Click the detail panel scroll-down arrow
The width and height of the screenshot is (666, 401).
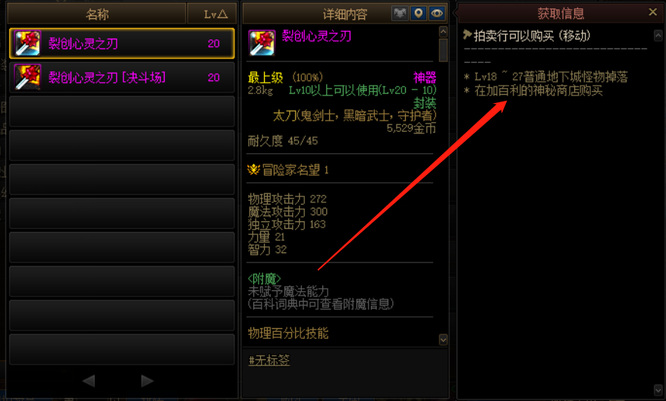coord(443,339)
